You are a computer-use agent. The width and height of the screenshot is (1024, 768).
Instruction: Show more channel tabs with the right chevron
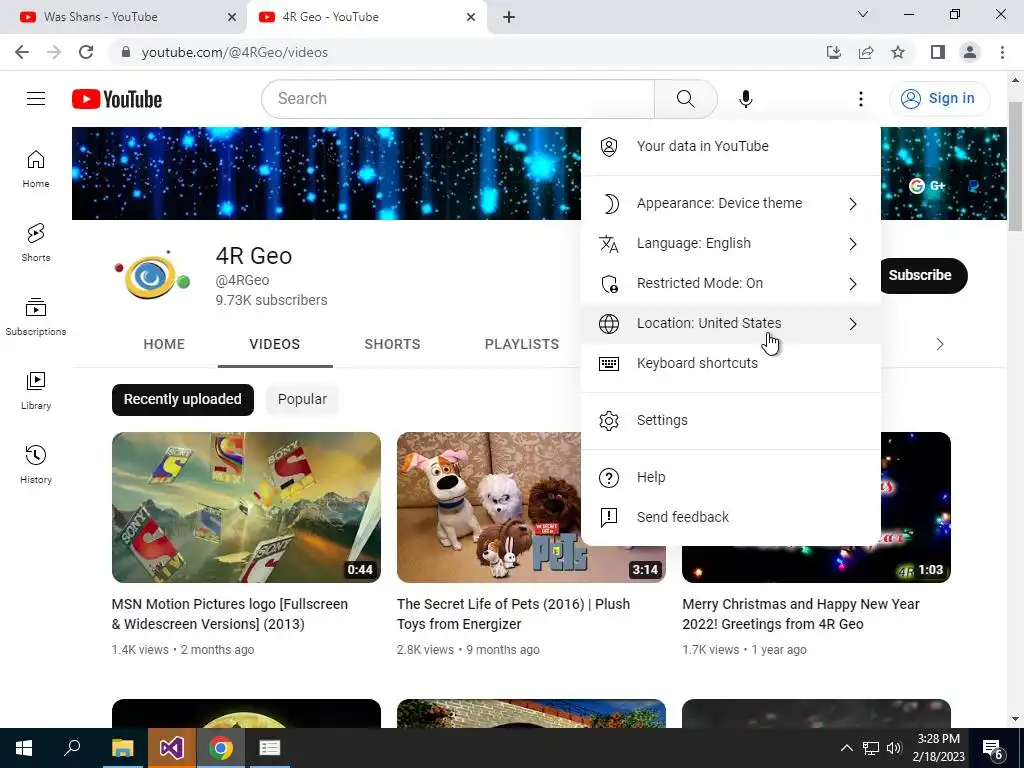(940, 344)
